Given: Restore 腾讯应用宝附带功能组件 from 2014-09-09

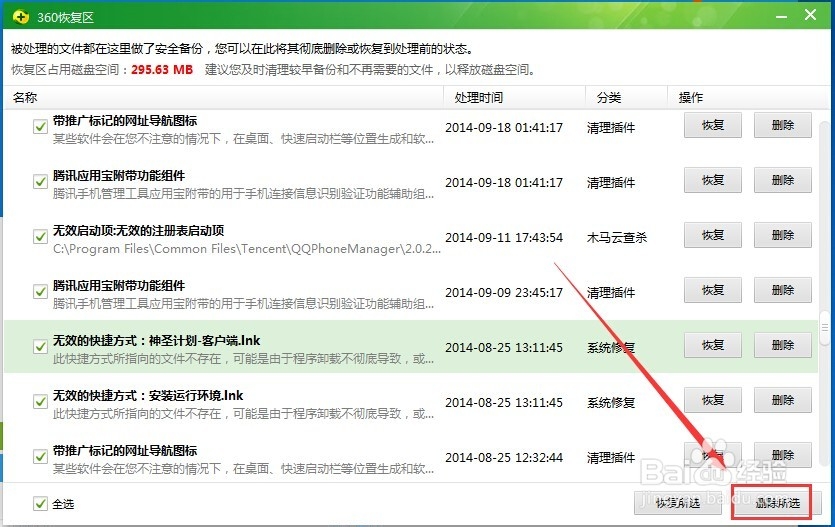Looking at the screenshot, I should click(x=713, y=290).
